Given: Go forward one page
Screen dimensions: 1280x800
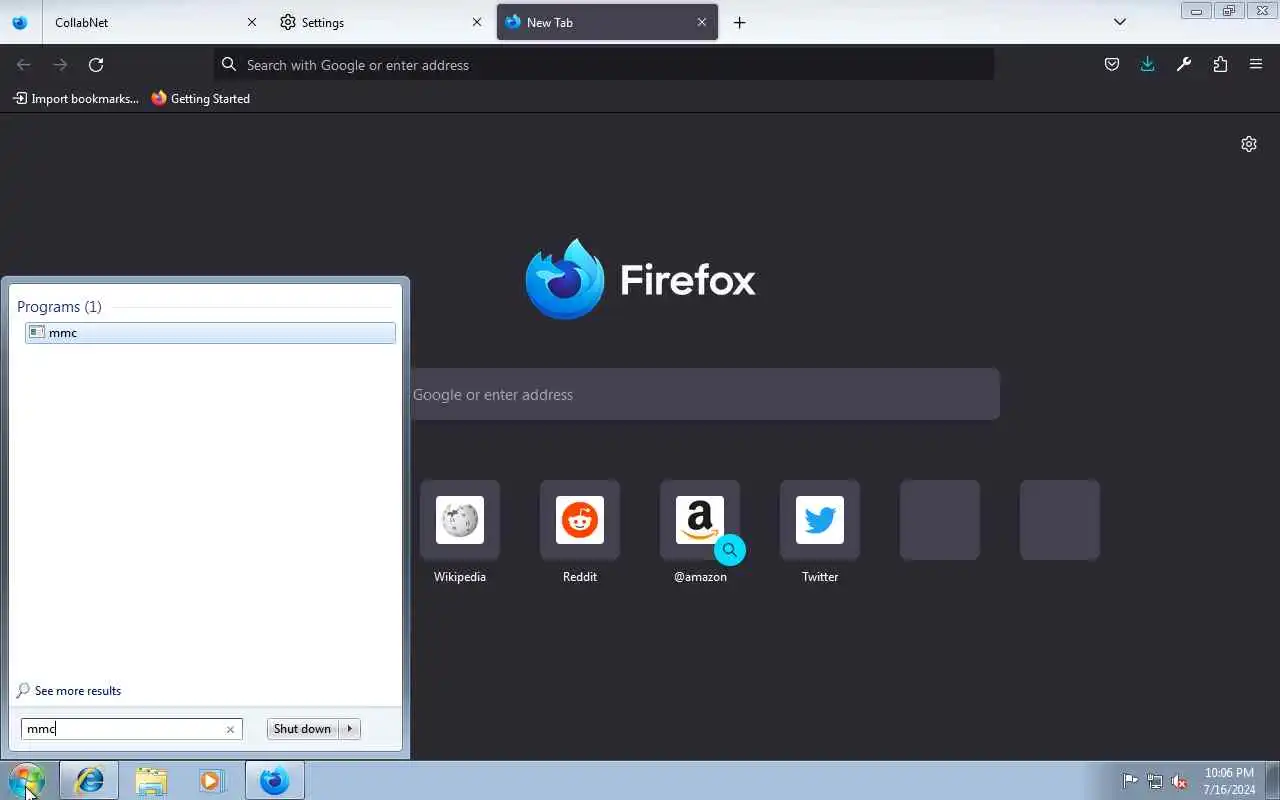Looking at the screenshot, I should [x=60, y=65].
